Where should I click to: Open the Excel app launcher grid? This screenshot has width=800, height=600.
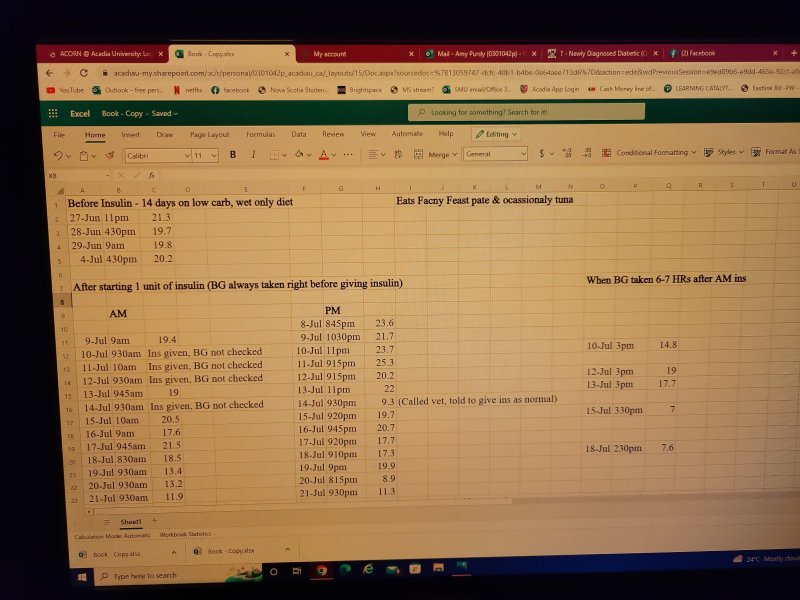(52, 114)
